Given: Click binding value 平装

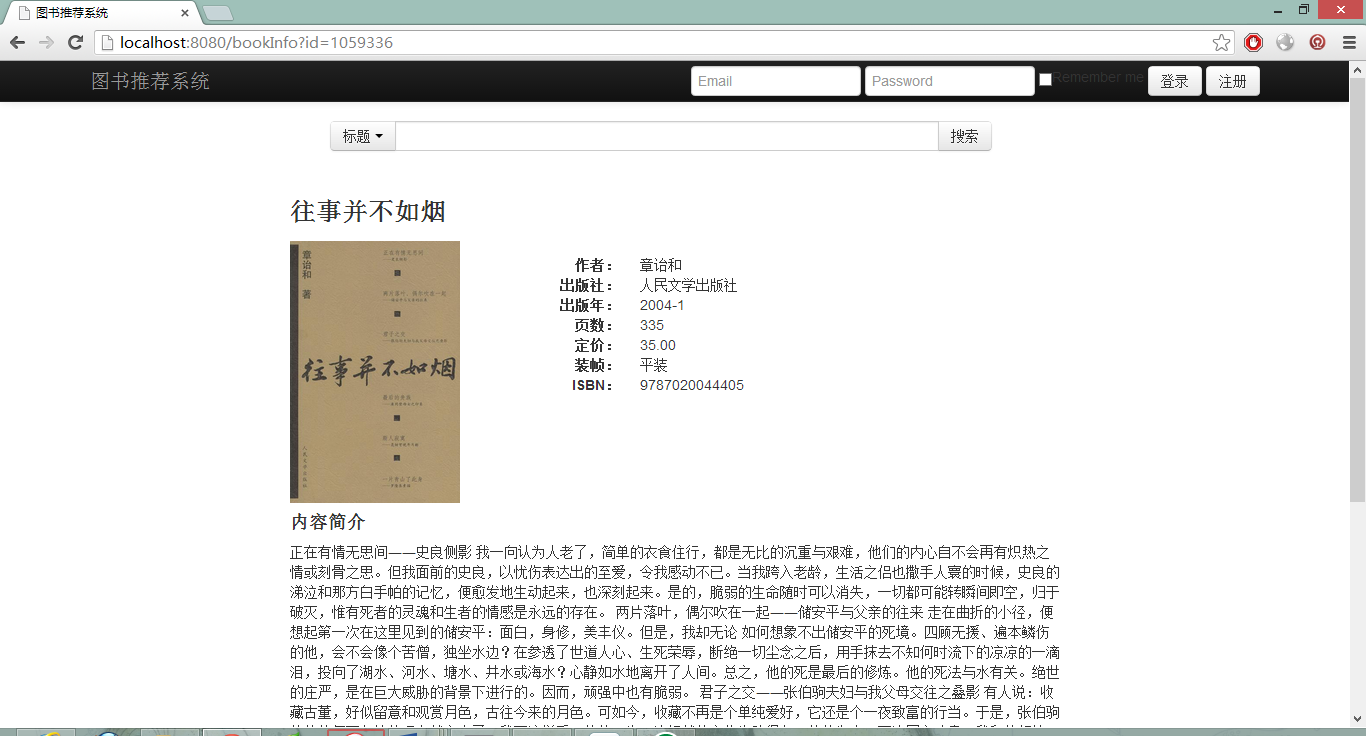Looking at the screenshot, I should [x=654, y=365].
